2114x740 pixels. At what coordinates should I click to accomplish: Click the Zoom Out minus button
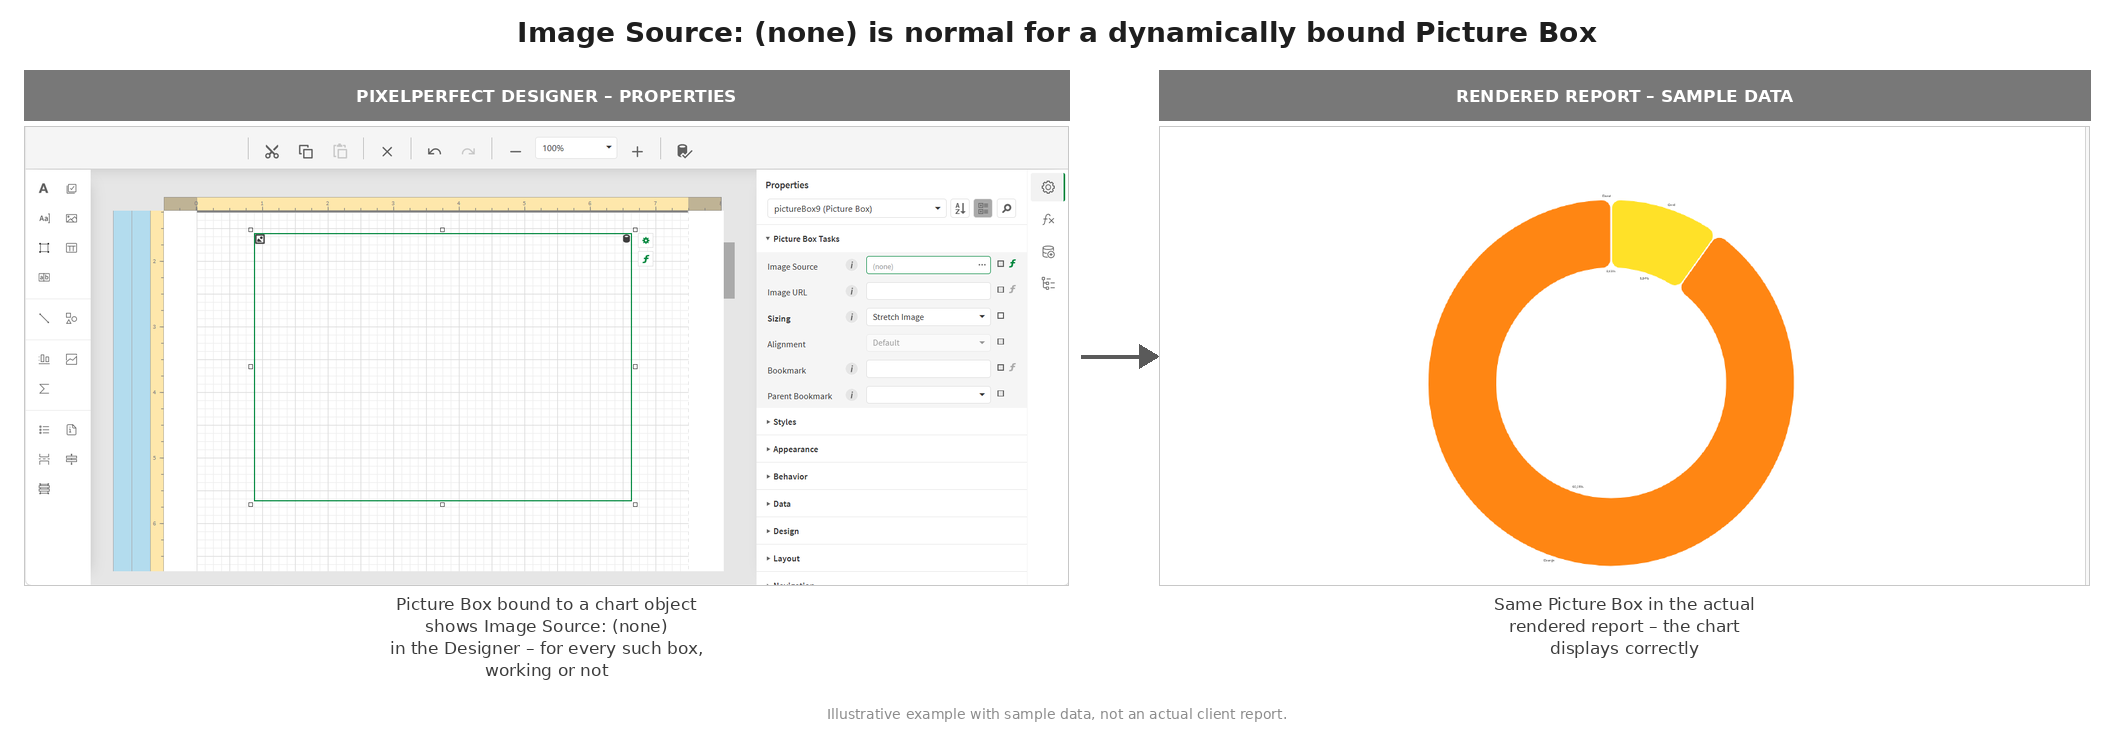point(515,151)
